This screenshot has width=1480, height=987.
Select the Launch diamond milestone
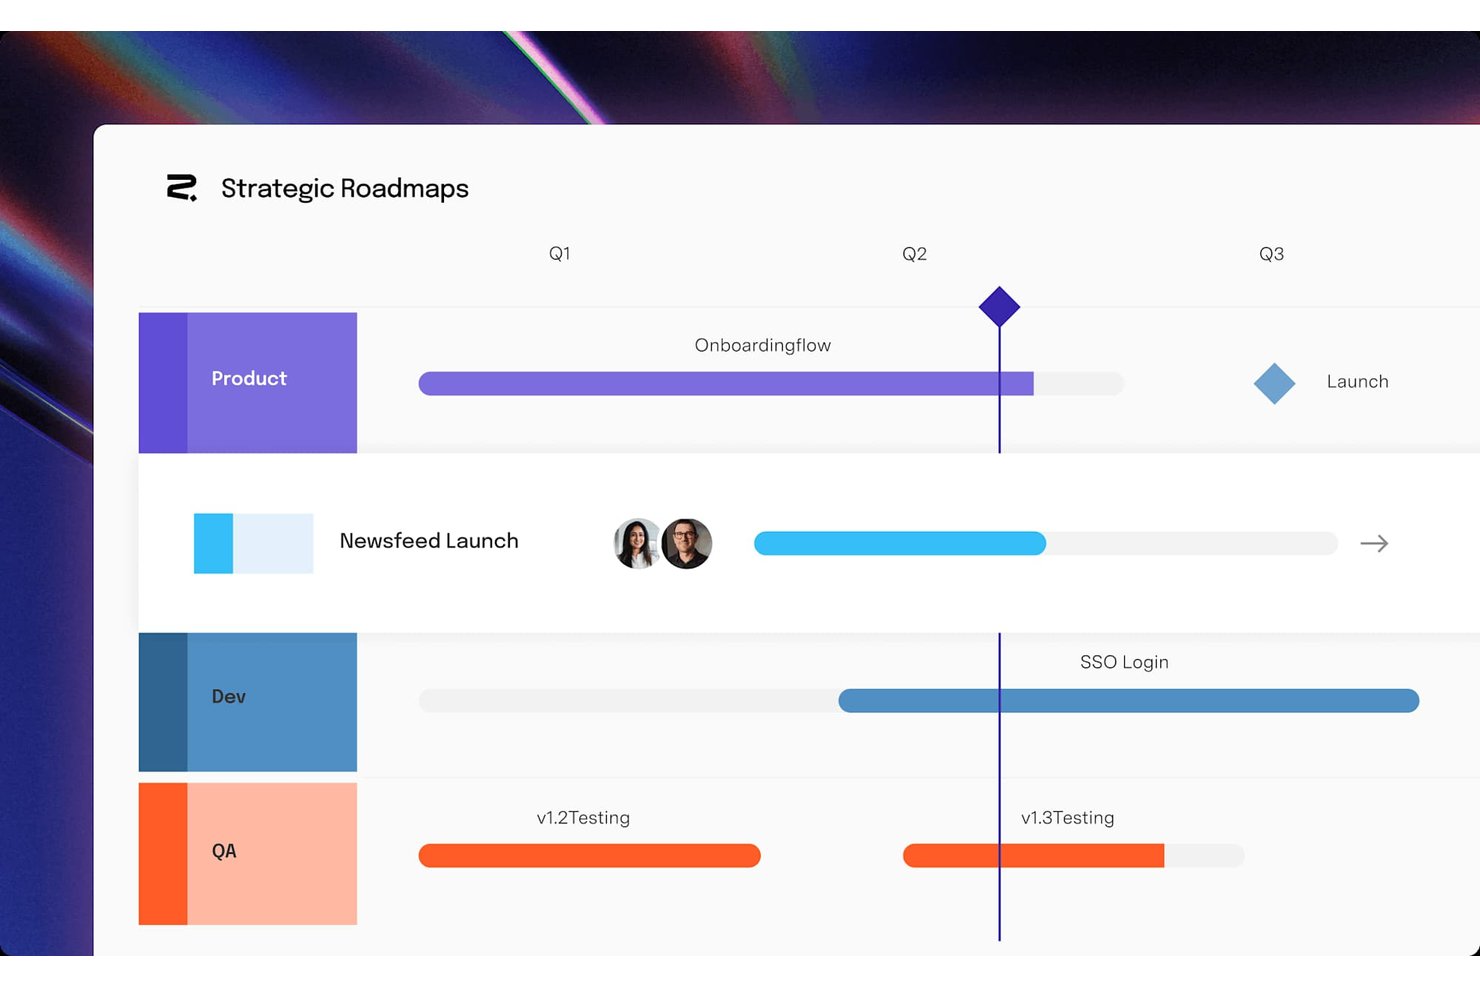point(1274,383)
